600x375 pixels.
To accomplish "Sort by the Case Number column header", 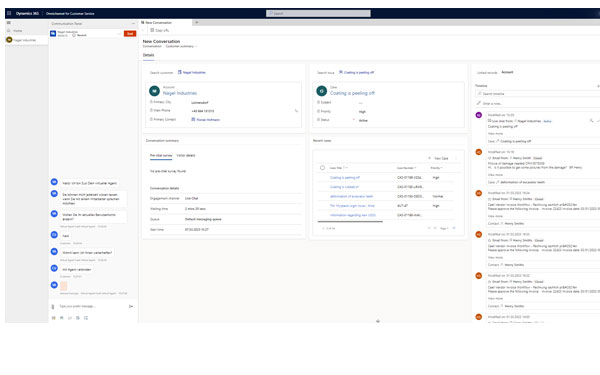I will coord(406,168).
